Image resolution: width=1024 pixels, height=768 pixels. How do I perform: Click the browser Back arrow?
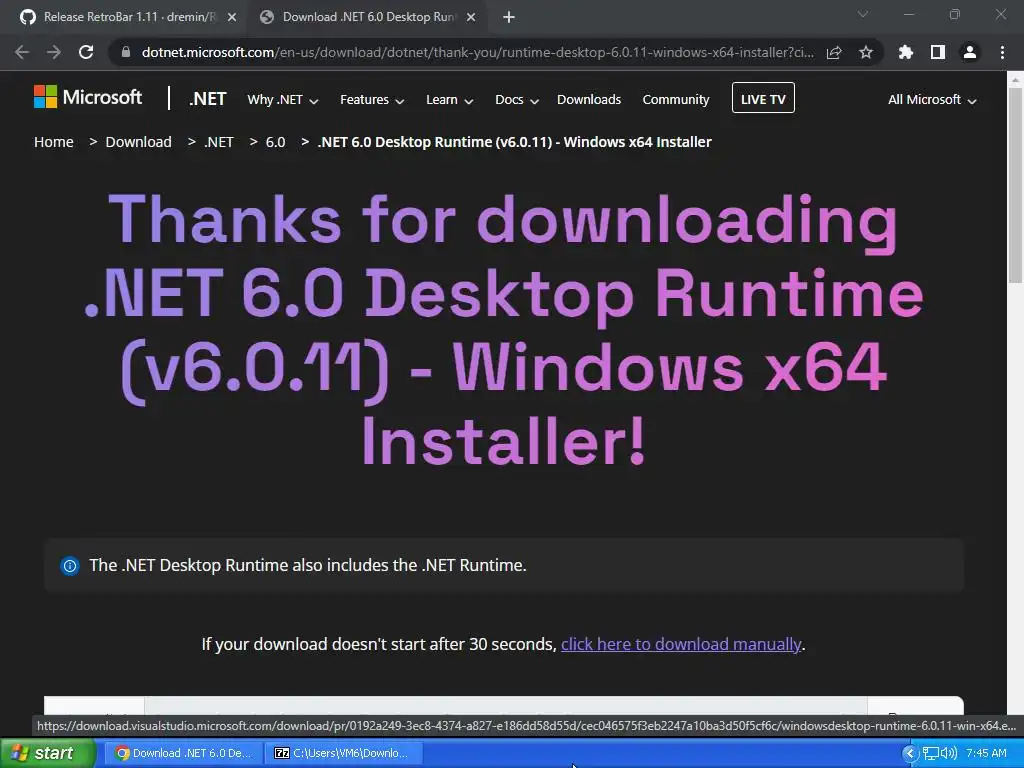click(x=22, y=52)
